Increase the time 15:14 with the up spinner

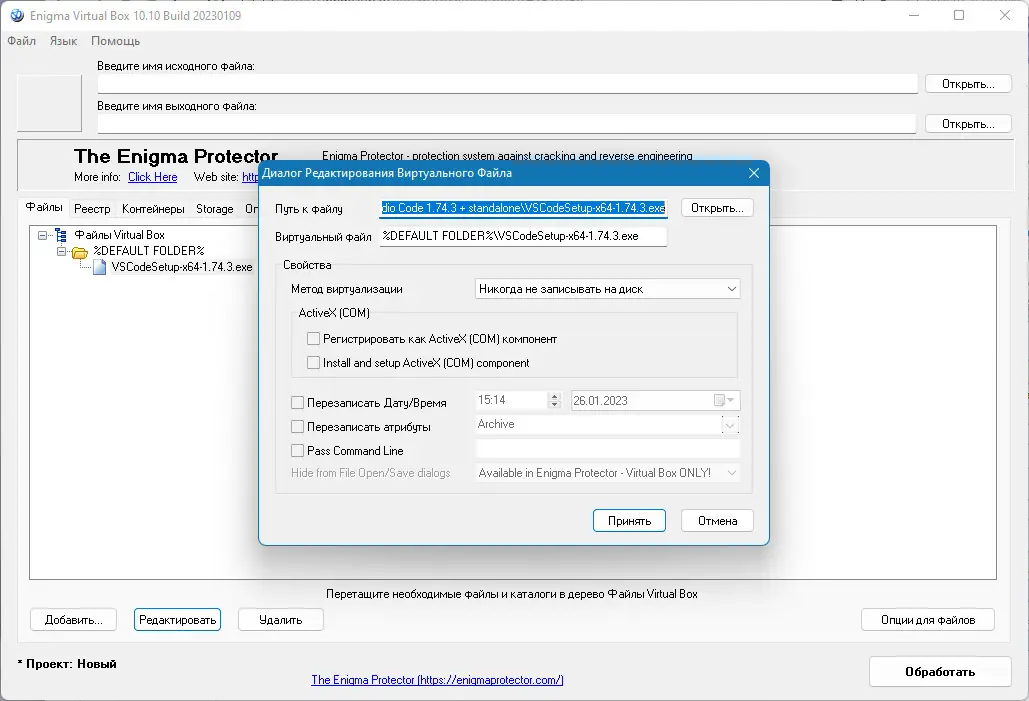tap(555, 396)
